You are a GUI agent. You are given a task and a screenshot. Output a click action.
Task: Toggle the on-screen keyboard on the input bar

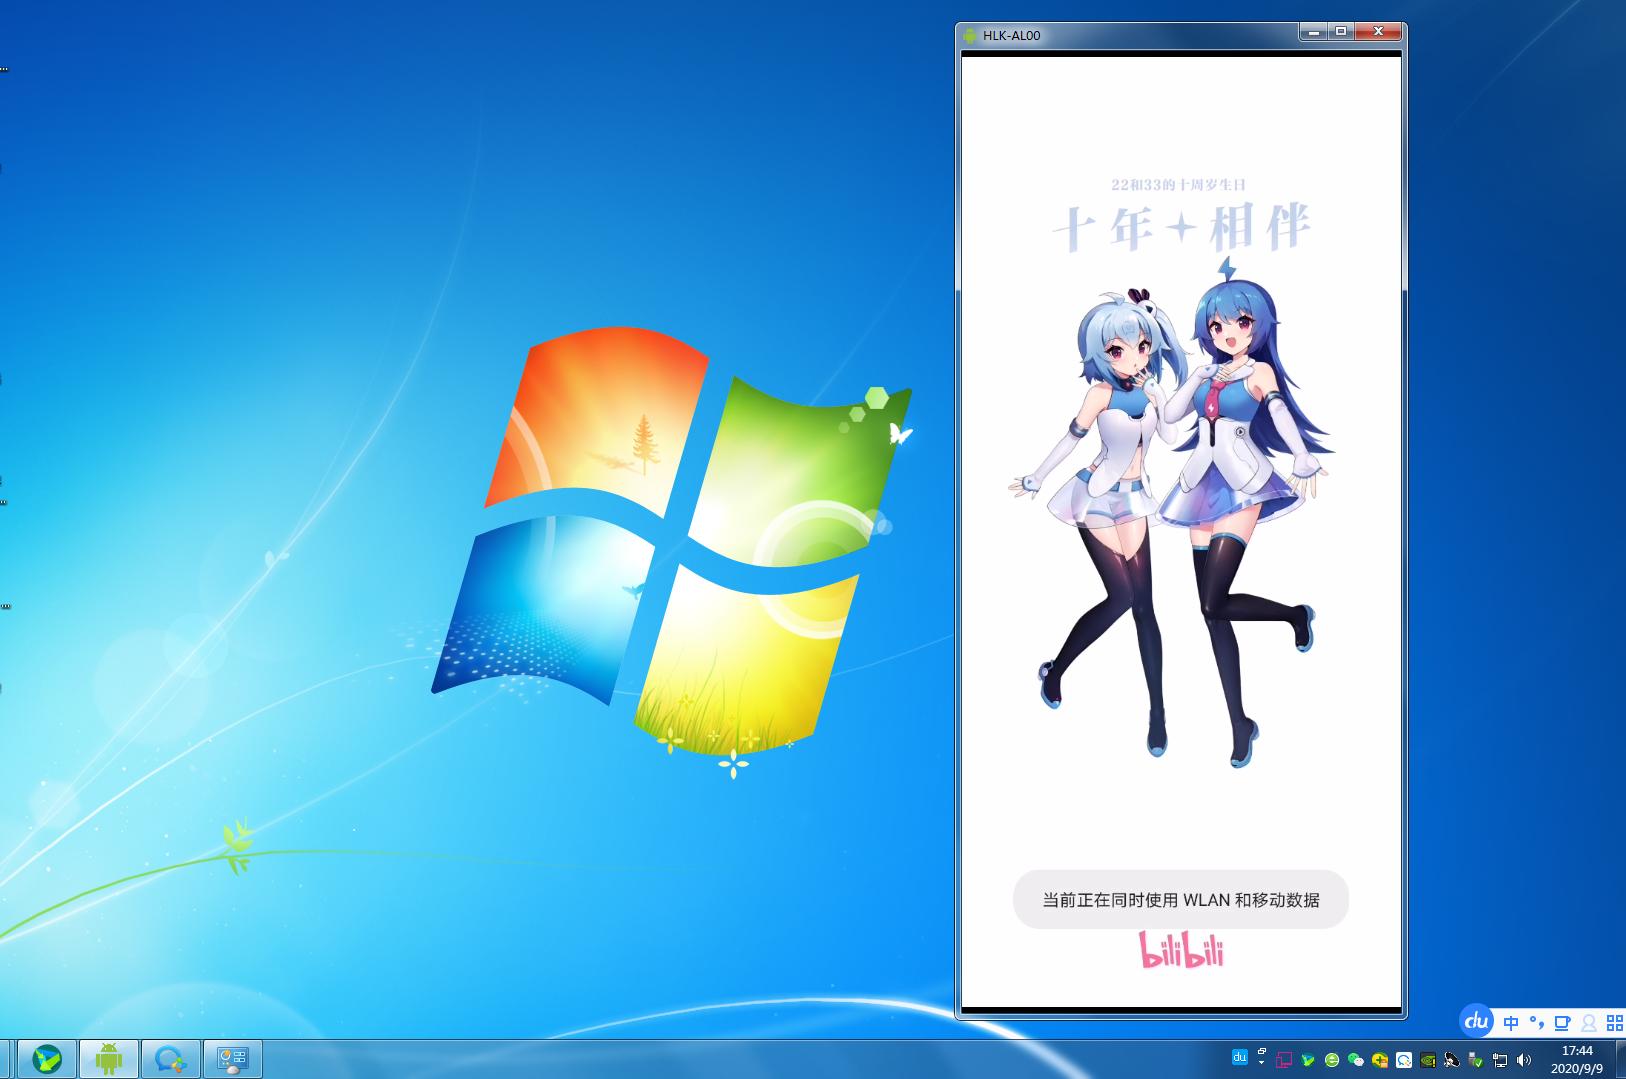1561,1023
